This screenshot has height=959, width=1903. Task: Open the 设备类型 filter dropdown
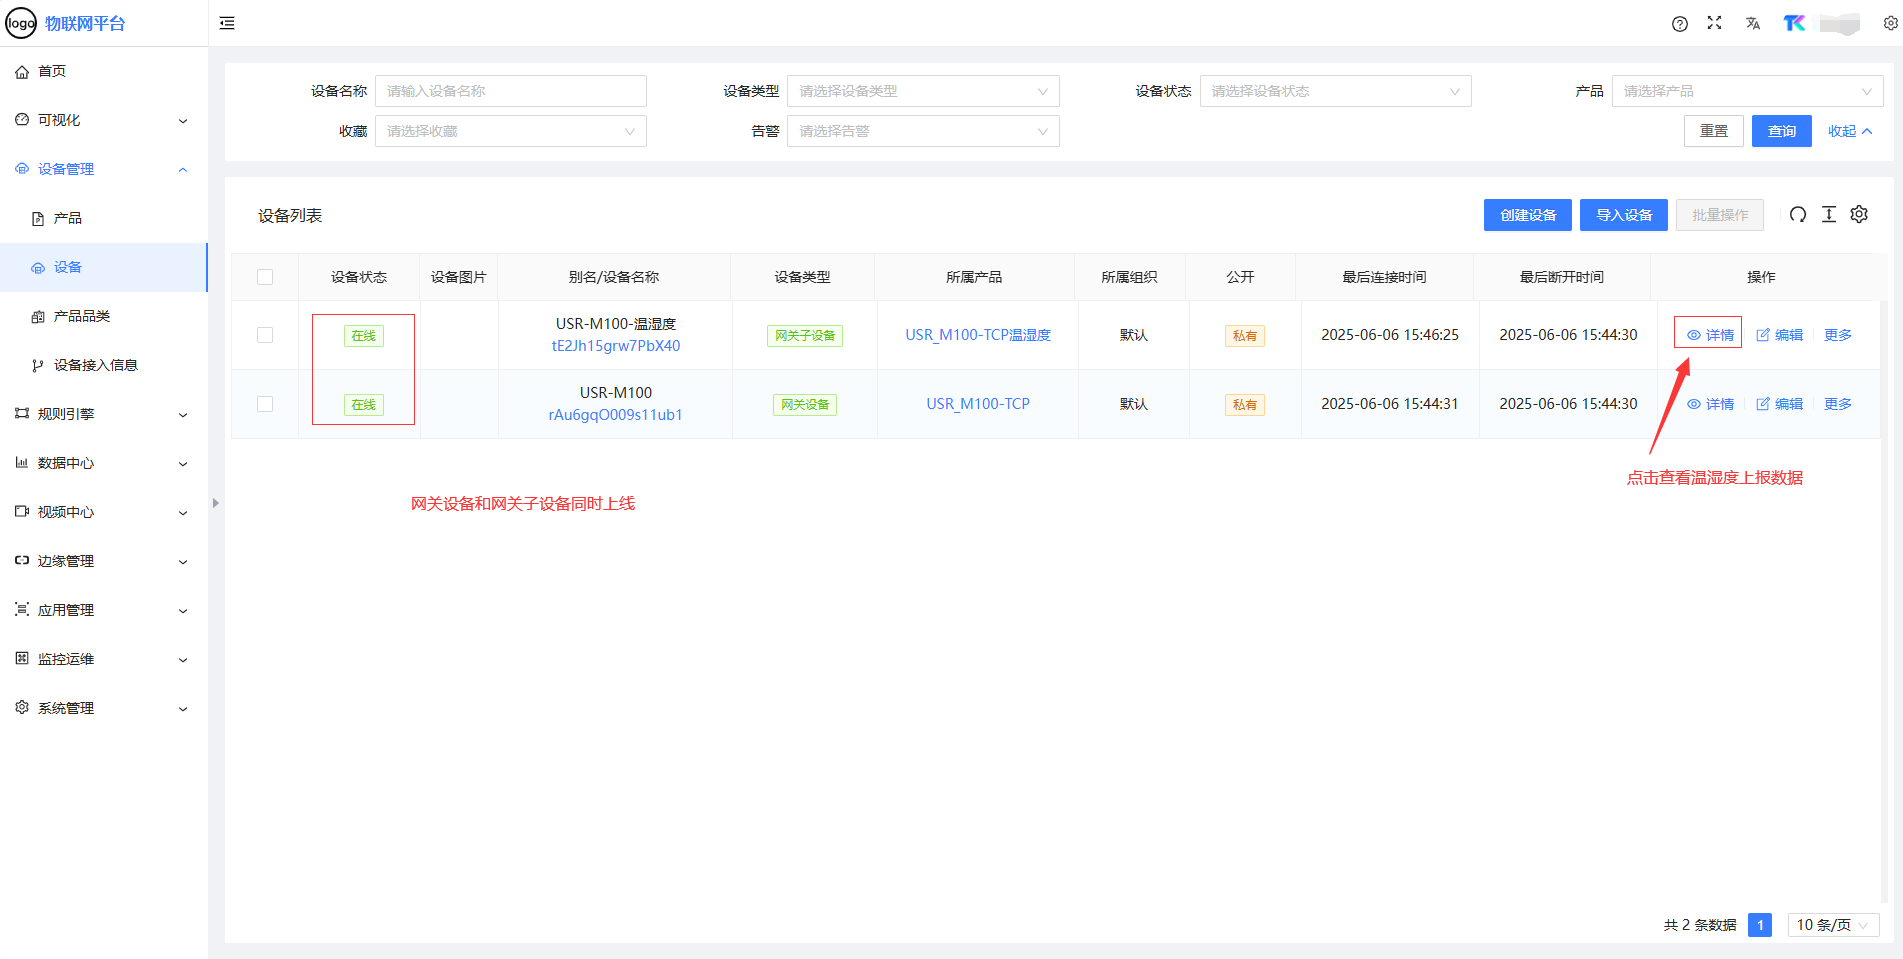coord(922,91)
